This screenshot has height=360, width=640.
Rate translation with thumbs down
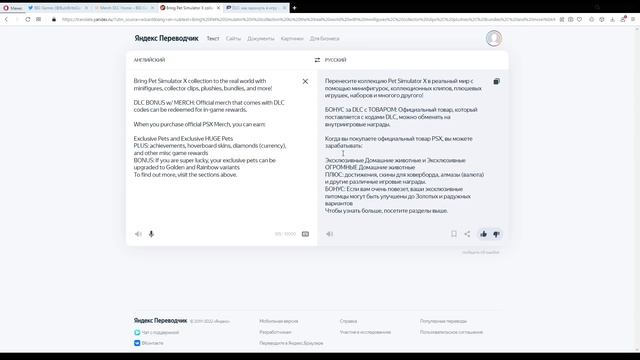coord(496,234)
